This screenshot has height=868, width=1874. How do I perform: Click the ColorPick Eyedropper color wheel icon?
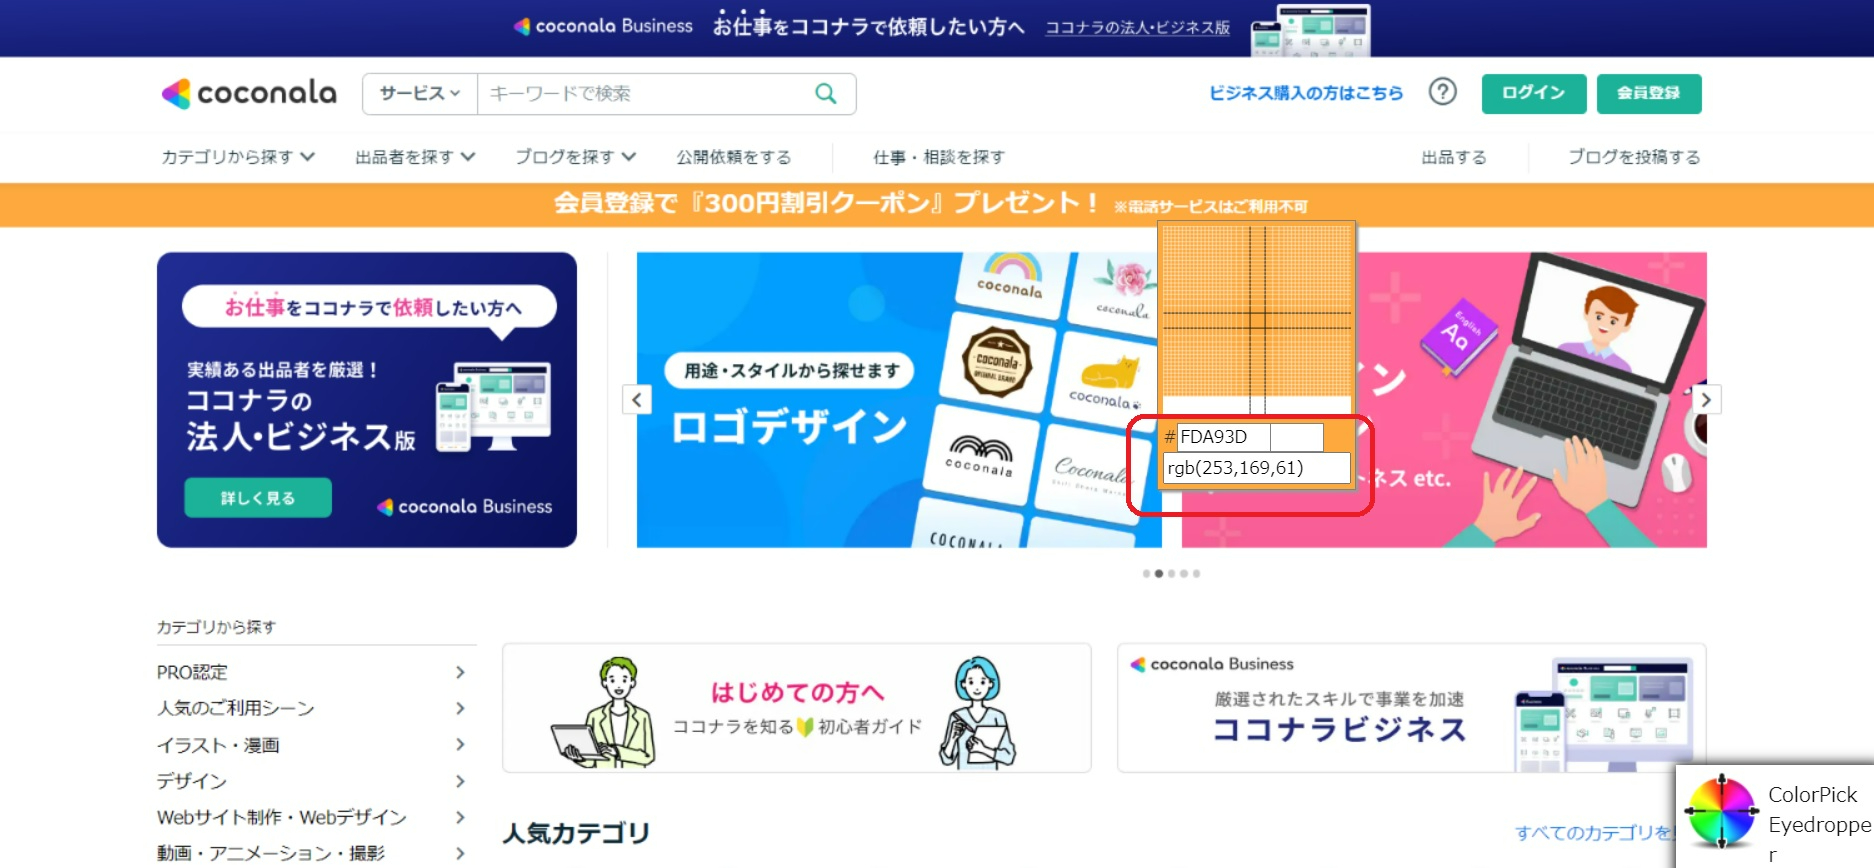click(1721, 811)
